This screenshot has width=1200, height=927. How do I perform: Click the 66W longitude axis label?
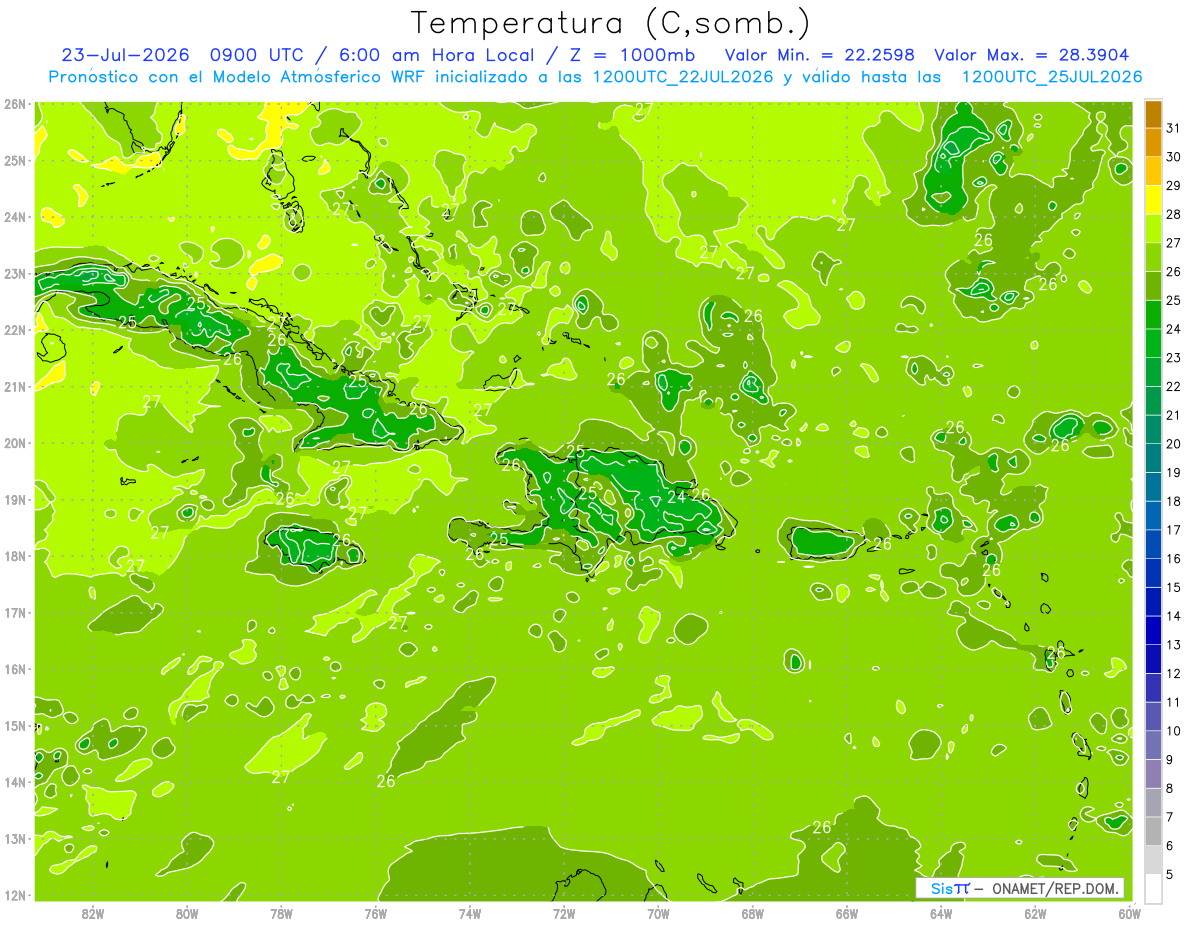tap(847, 912)
